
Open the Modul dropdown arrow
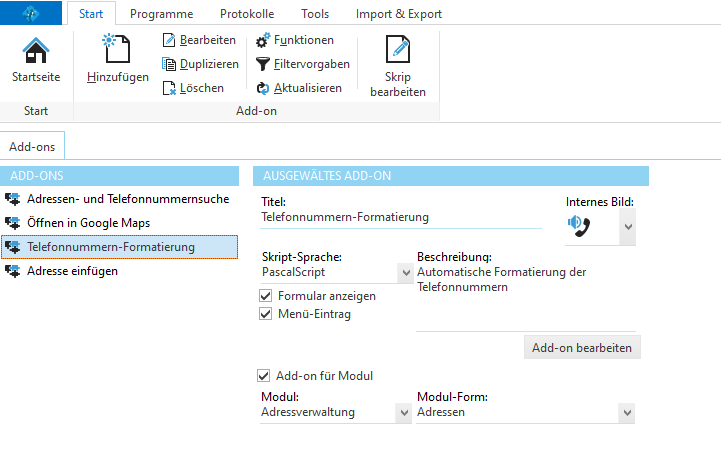(404, 412)
